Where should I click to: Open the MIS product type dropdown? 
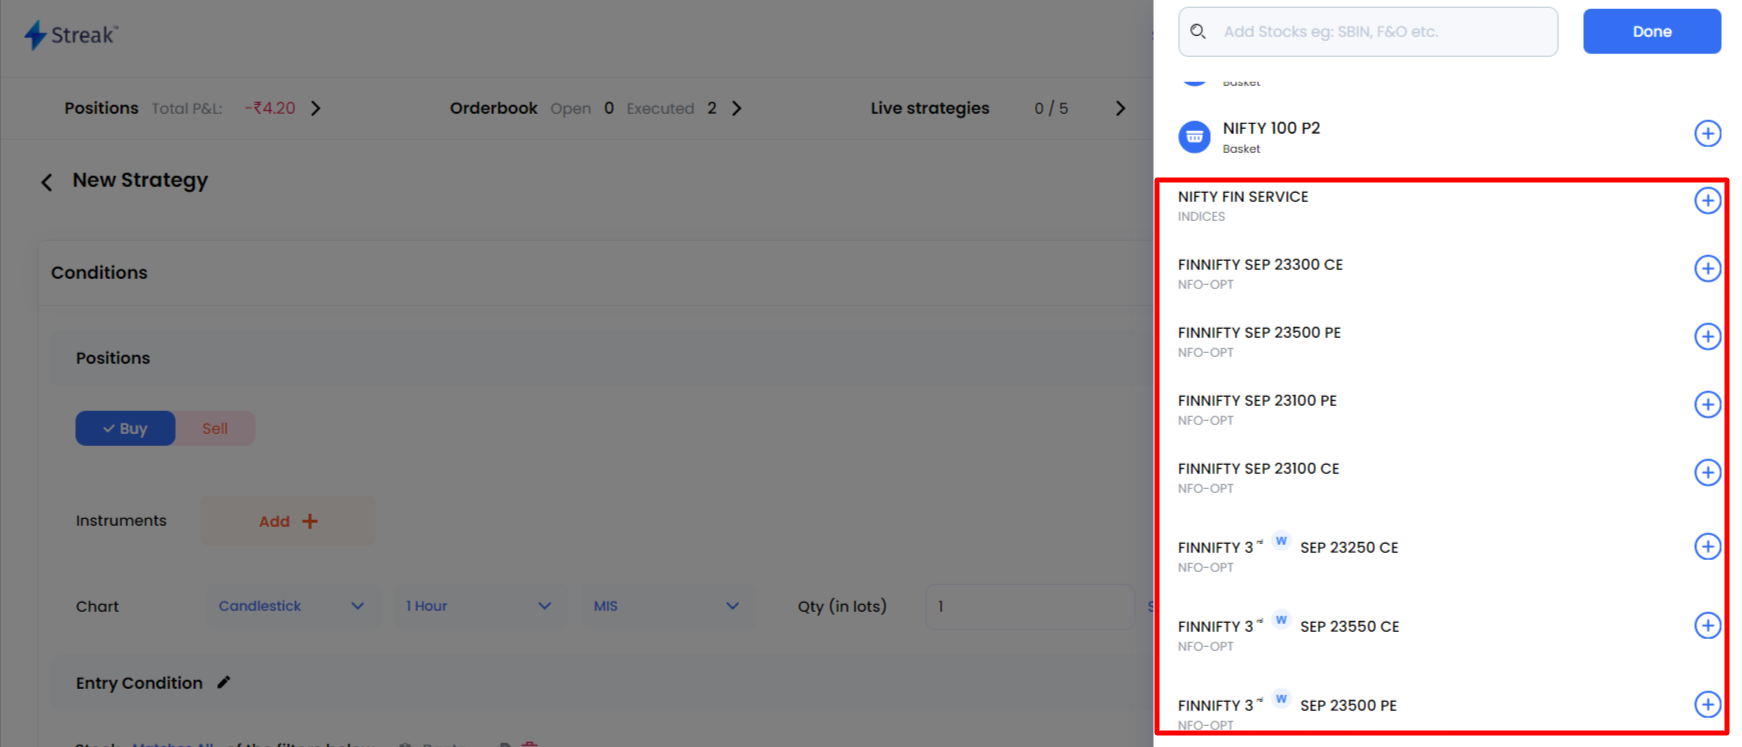point(666,606)
